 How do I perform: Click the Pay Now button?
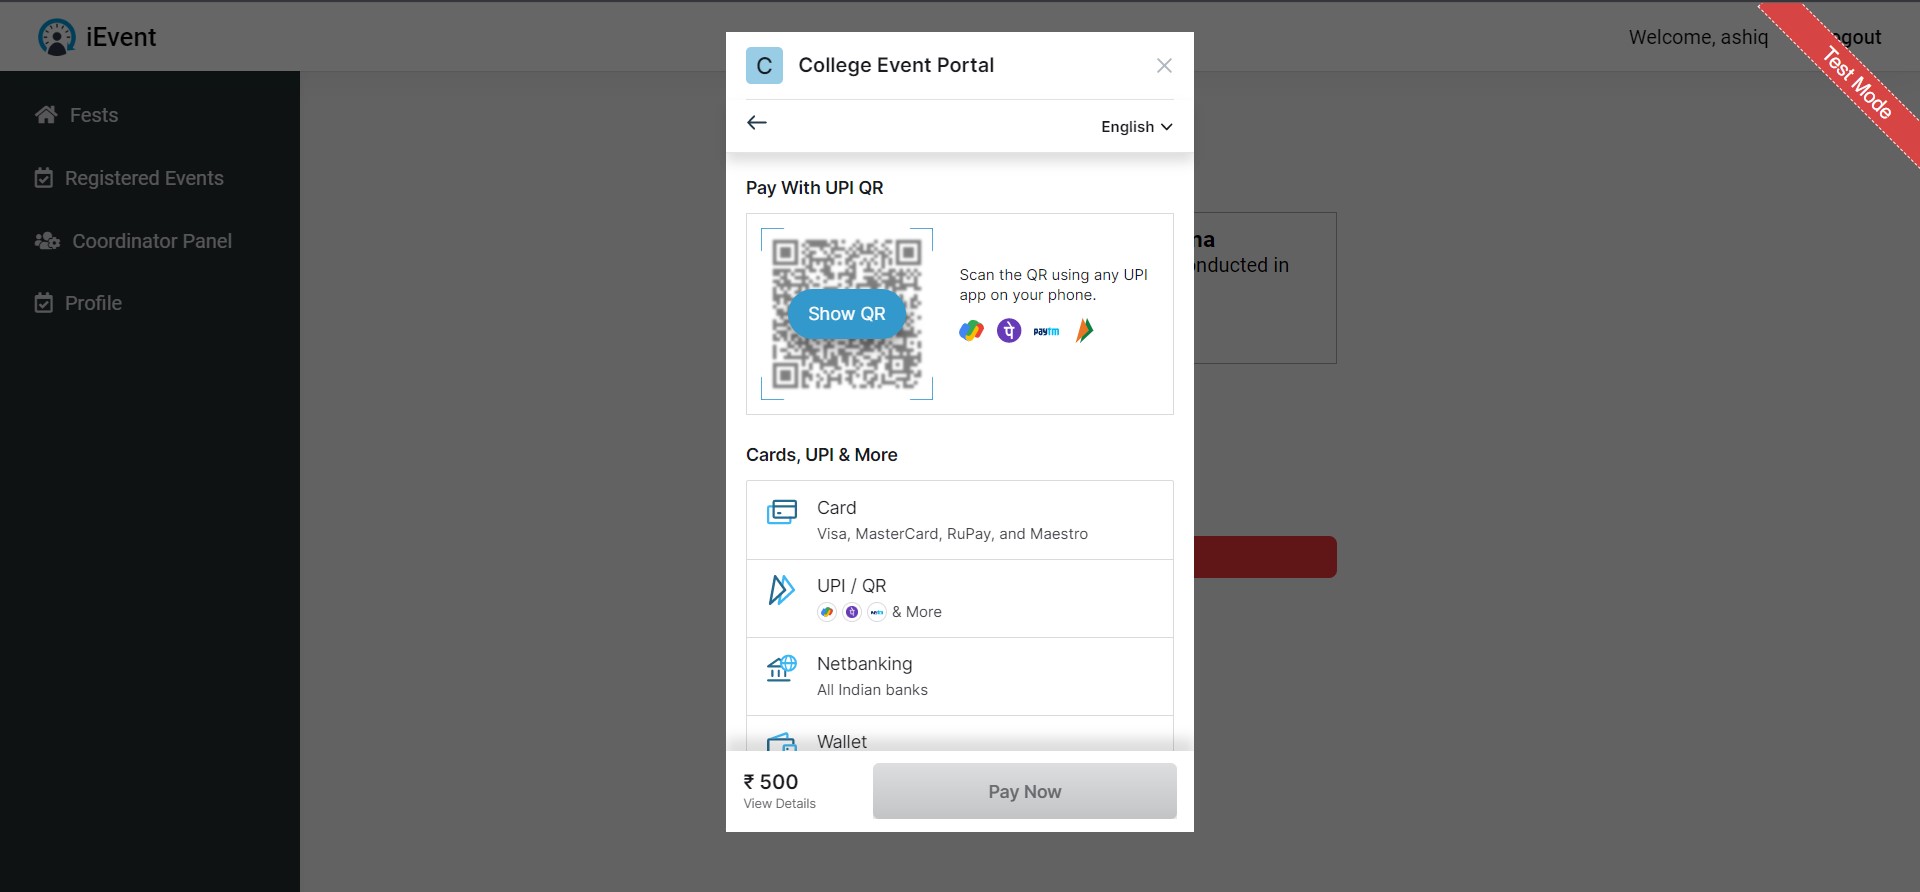(x=1024, y=791)
